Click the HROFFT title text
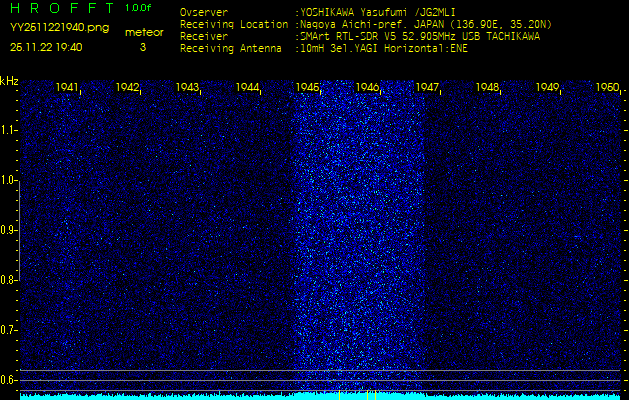 point(62,8)
